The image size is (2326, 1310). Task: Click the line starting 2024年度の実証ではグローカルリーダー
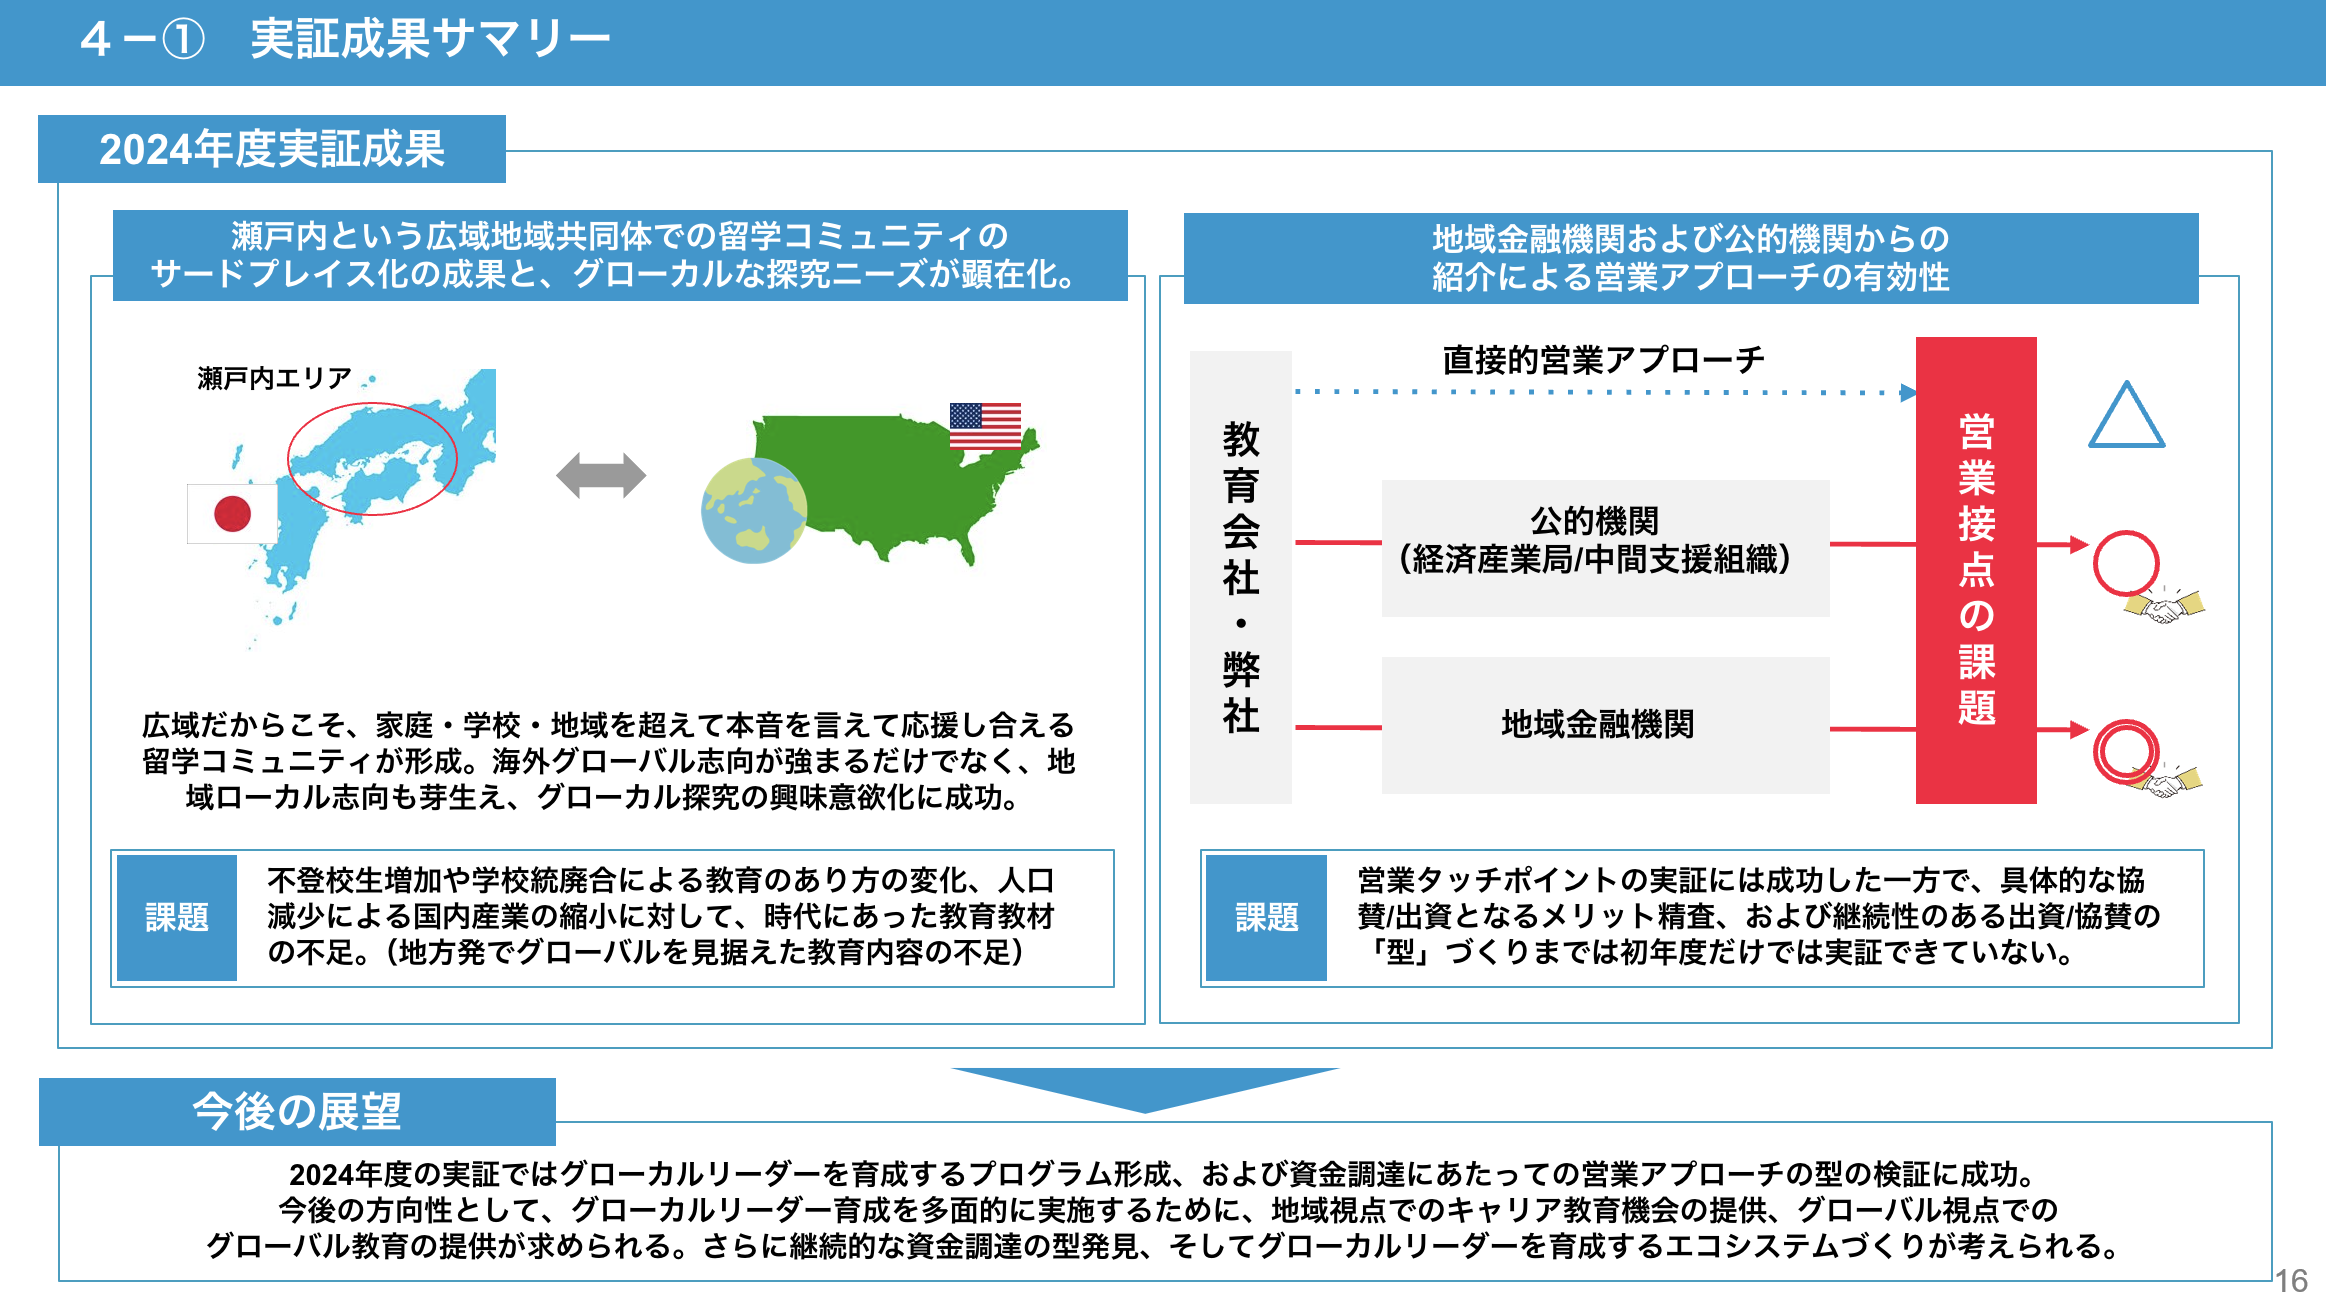coord(1162,1174)
